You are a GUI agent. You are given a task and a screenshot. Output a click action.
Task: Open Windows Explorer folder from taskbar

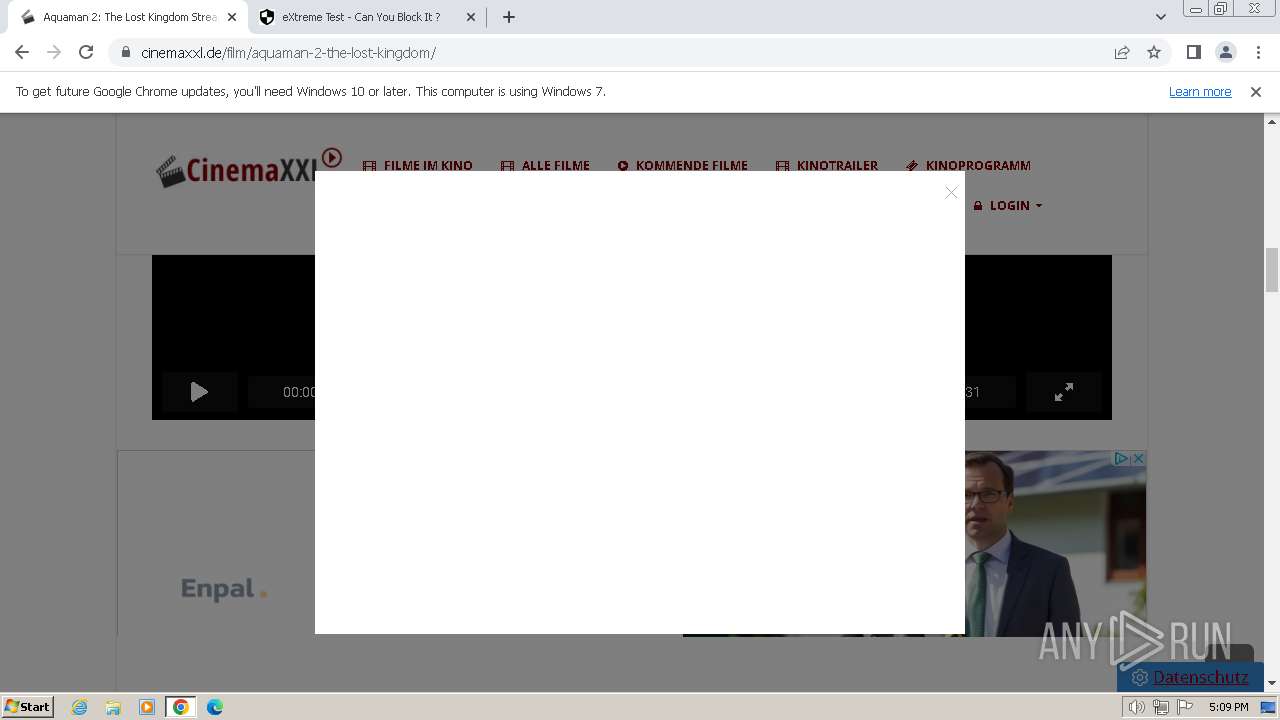coord(113,707)
